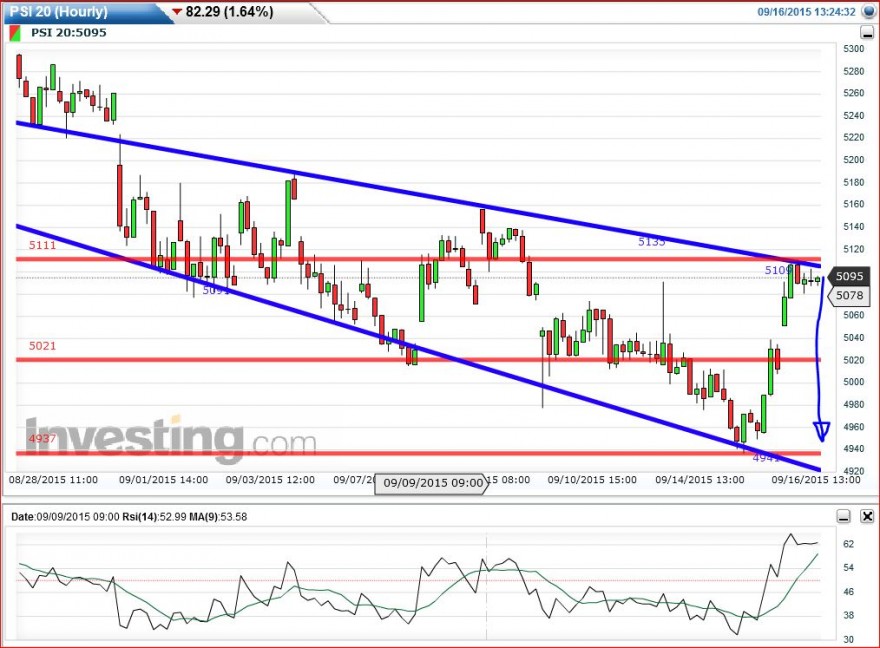The height and width of the screenshot is (648, 880).
Task: Click the 4937 support level label
Action: [43, 438]
